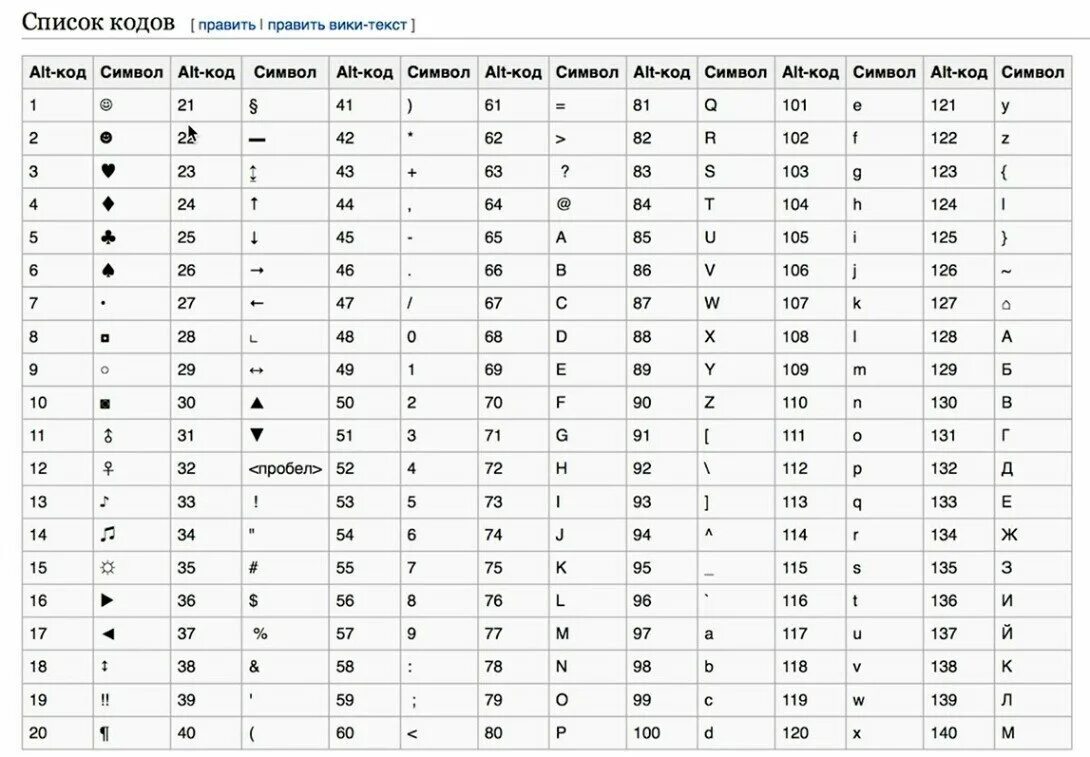Viewport: 1090px width, 757px height.
Task: Select the up triangle symbol for Alt-code 30
Action: pyautogui.click(x=257, y=402)
